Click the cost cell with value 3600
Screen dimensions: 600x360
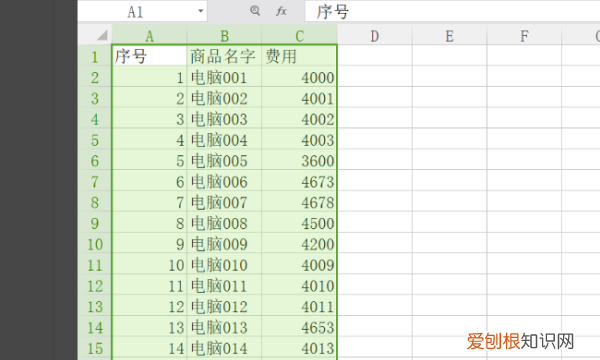[x=299, y=161]
